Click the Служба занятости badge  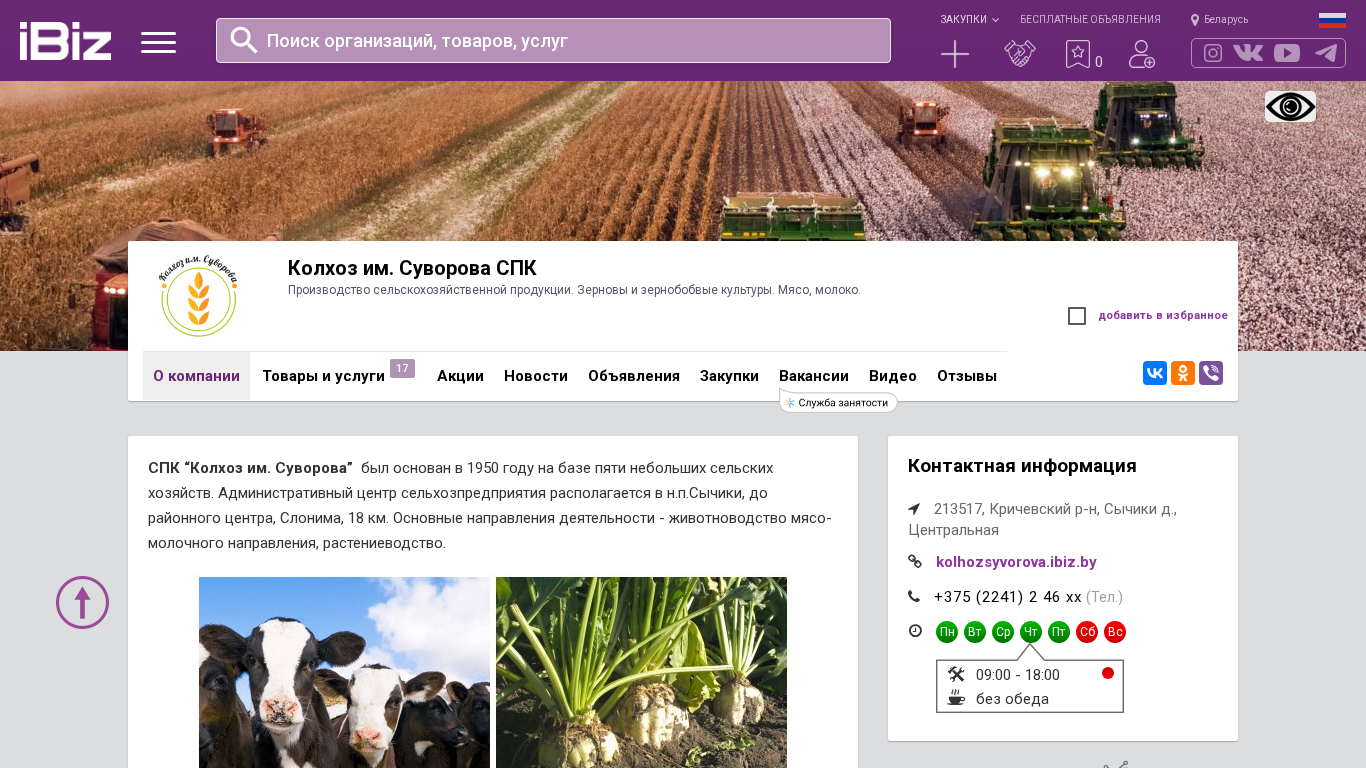pyautogui.click(x=839, y=402)
